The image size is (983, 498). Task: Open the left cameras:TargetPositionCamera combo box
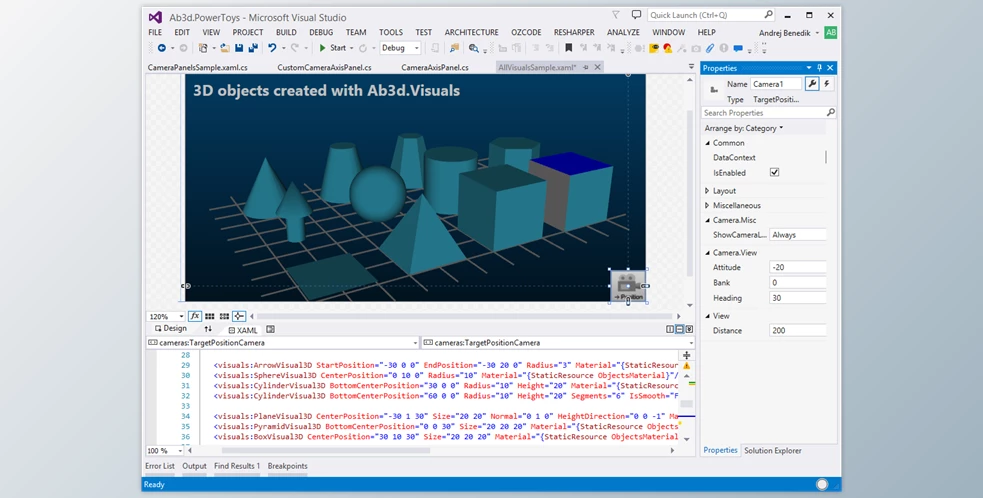(283, 343)
